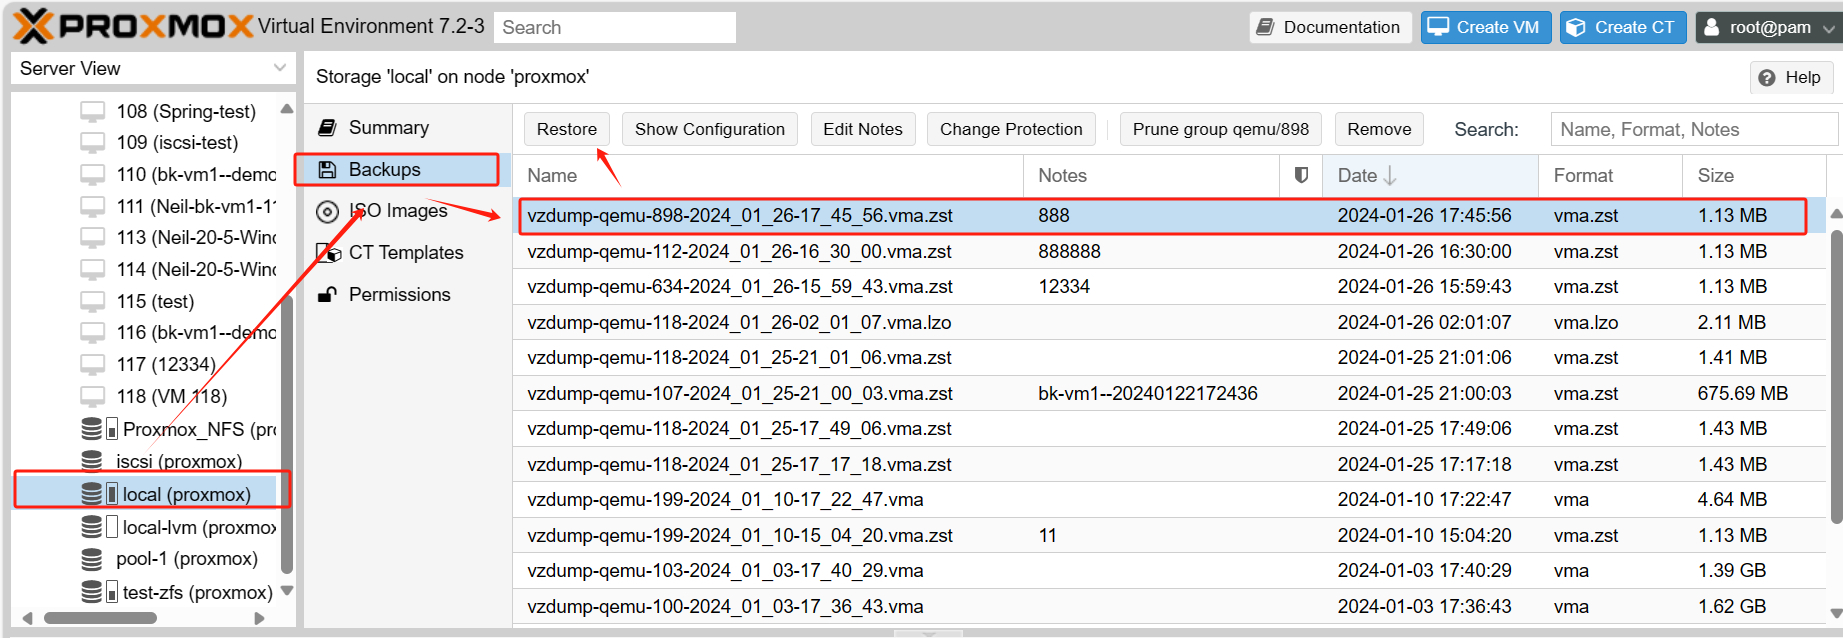Focus the top Search field
The width and height of the screenshot is (1843, 638).
click(x=615, y=27)
